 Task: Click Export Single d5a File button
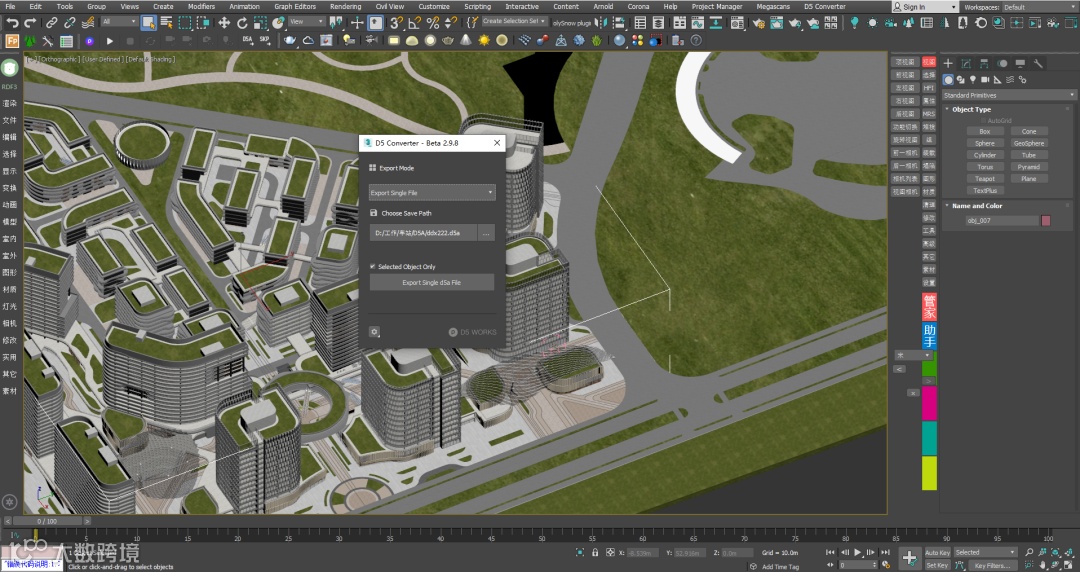tap(431, 283)
